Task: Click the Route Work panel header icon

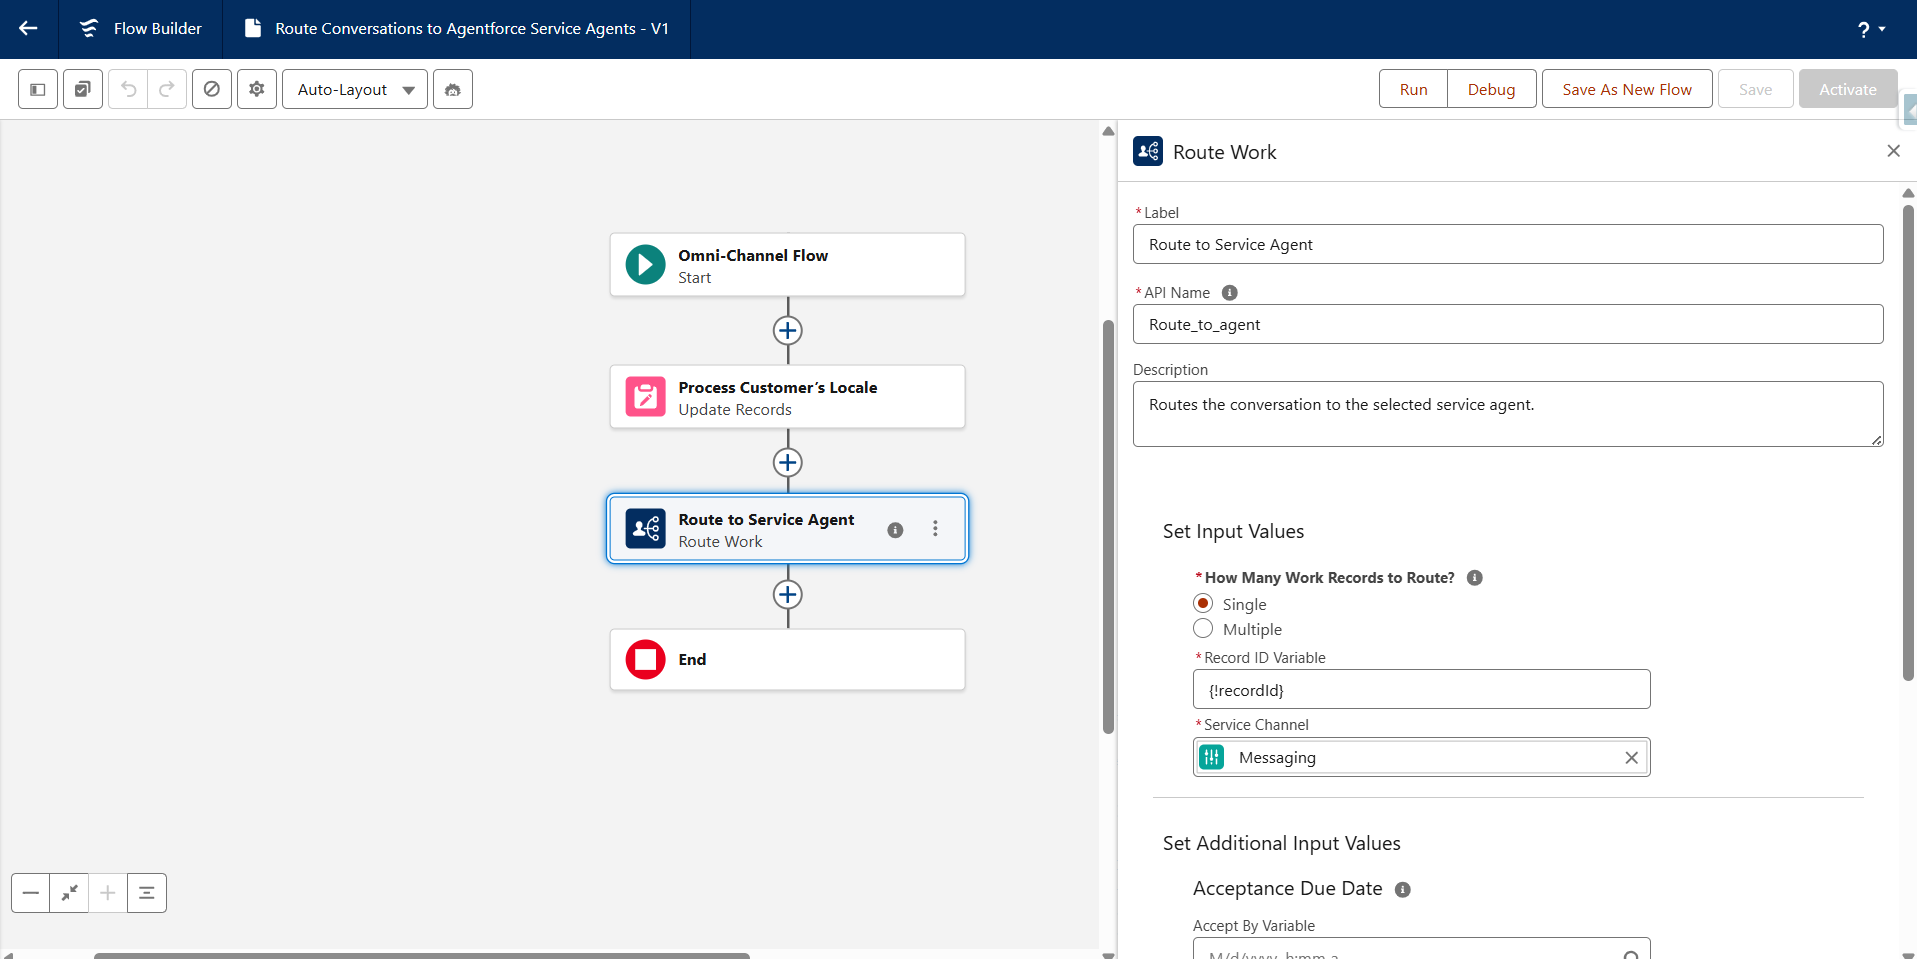Action: tap(1148, 151)
